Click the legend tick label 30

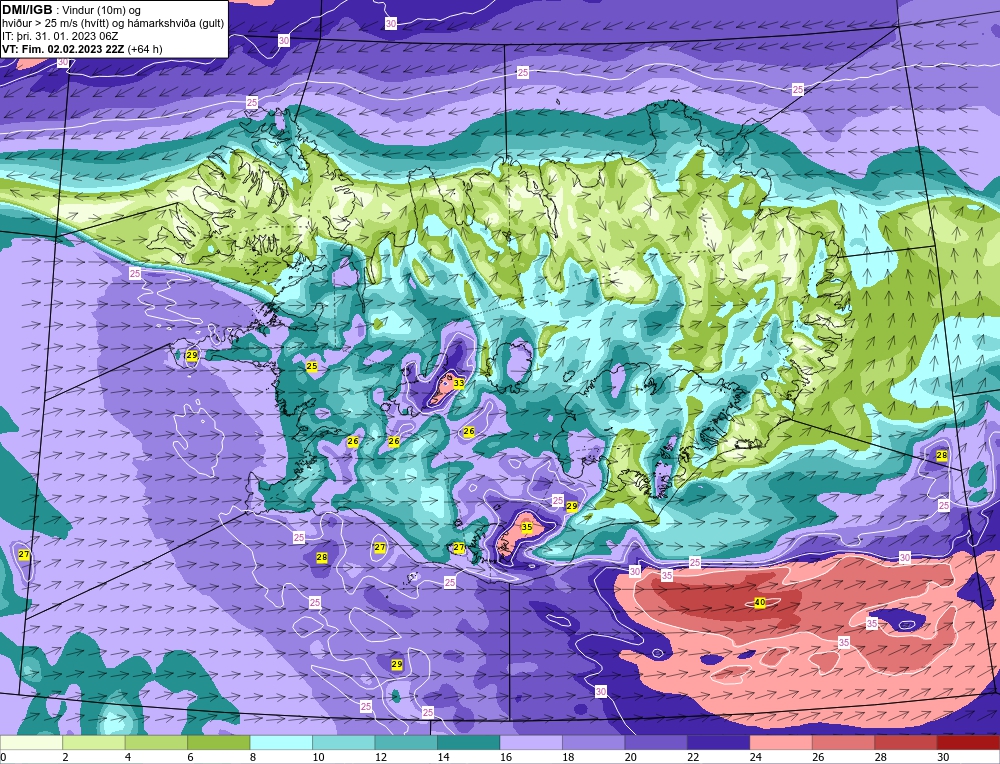943,757
